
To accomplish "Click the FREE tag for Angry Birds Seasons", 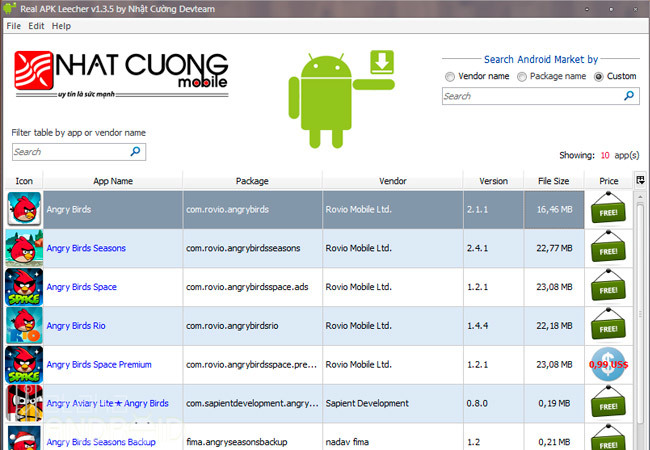I will tap(608, 247).
